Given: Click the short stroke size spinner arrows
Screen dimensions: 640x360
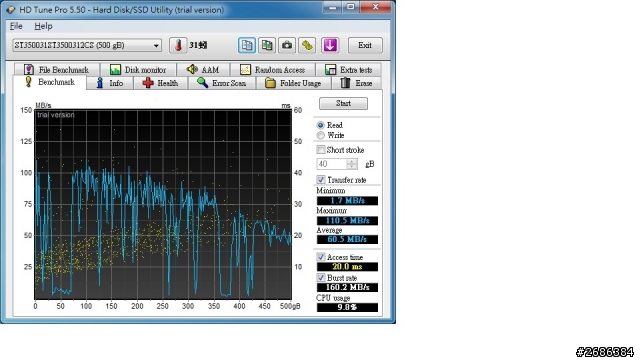Looking at the screenshot, I should pos(352,164).
